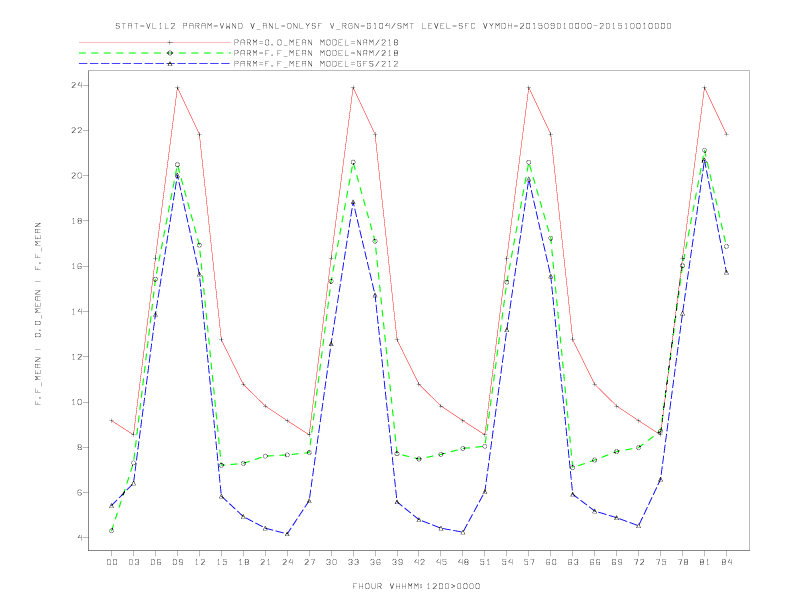Click x-axis tick label 69
The width and height of the screenshot is (792, 612).
point(617,562)
